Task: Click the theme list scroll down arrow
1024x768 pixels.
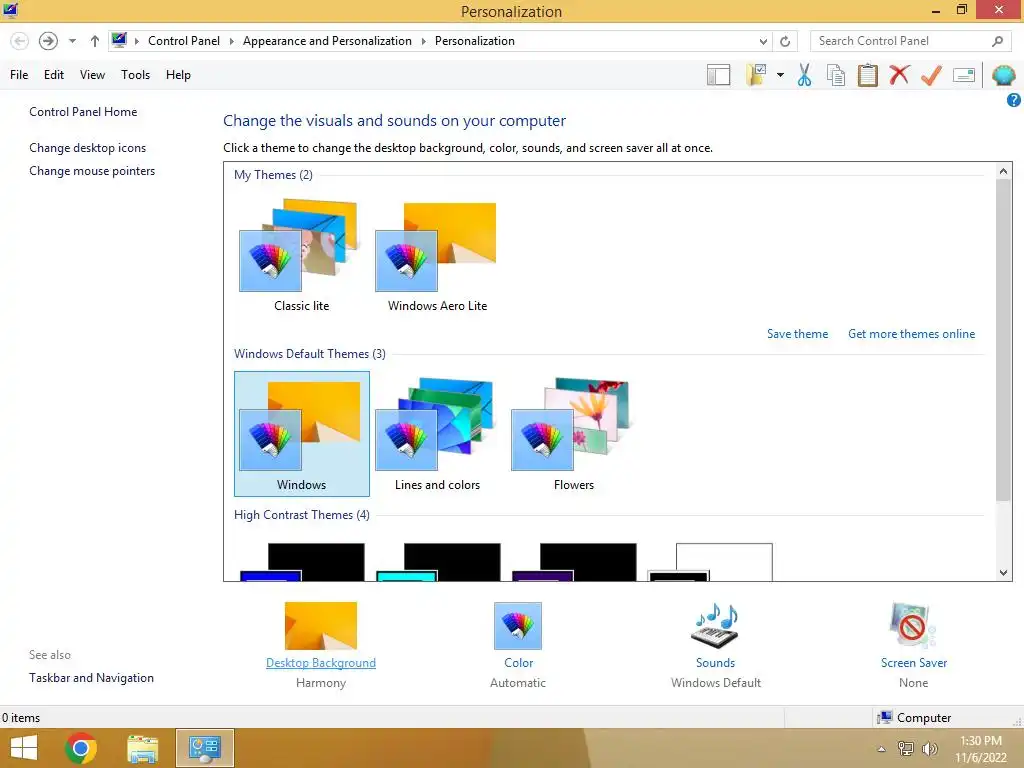Action: click(x=1004, y=573)
